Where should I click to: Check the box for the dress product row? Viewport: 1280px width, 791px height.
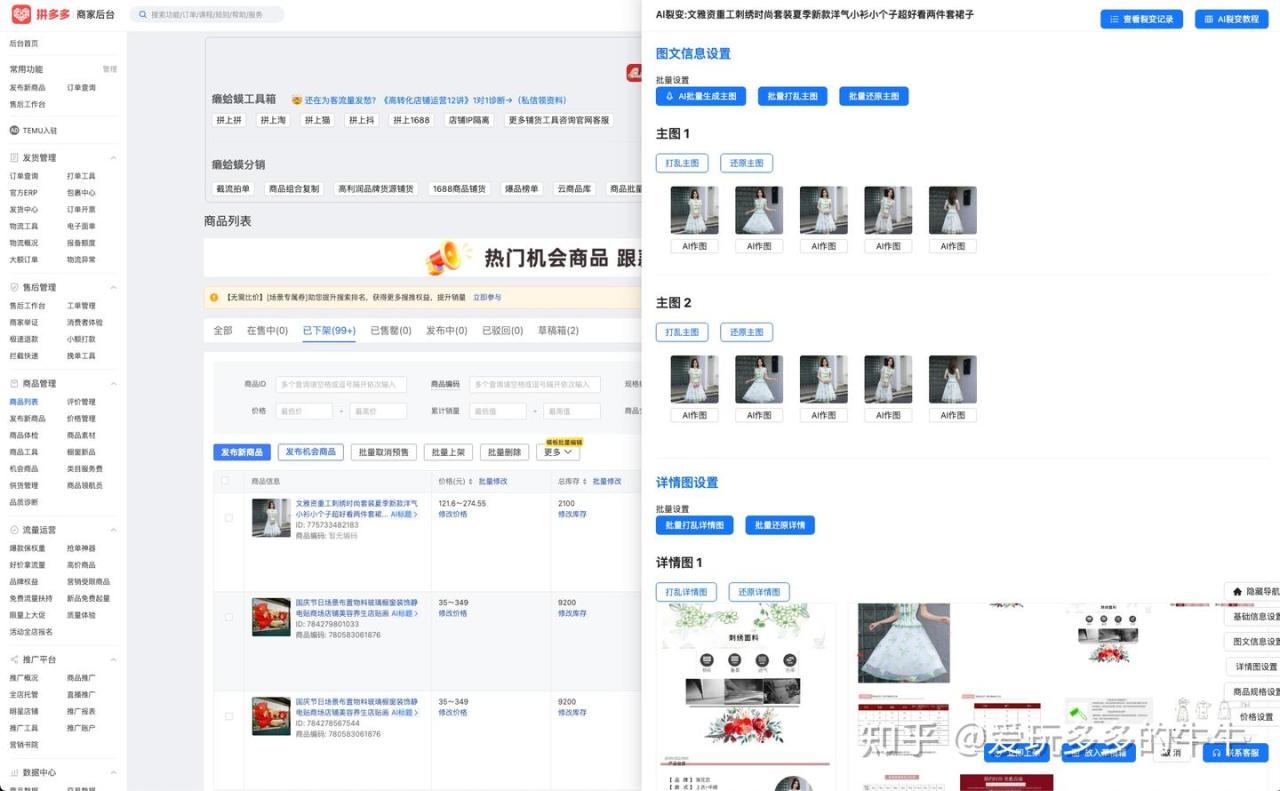tap(229, 518)
